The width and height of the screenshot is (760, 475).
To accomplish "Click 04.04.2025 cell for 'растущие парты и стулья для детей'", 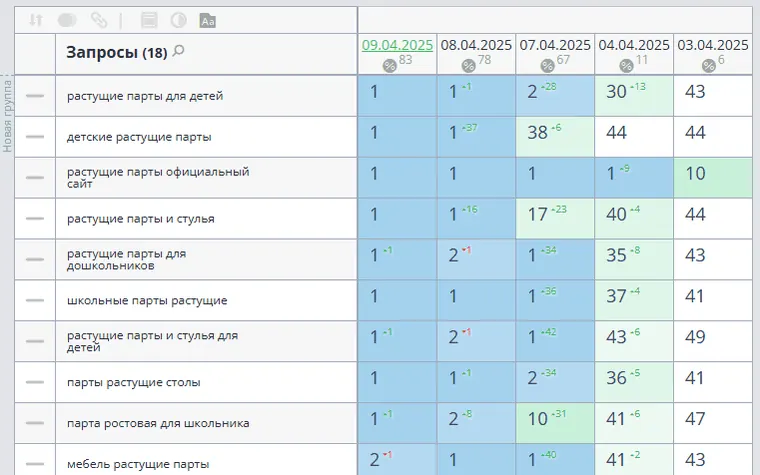I will pyautogui.click(x=634, y=341).
